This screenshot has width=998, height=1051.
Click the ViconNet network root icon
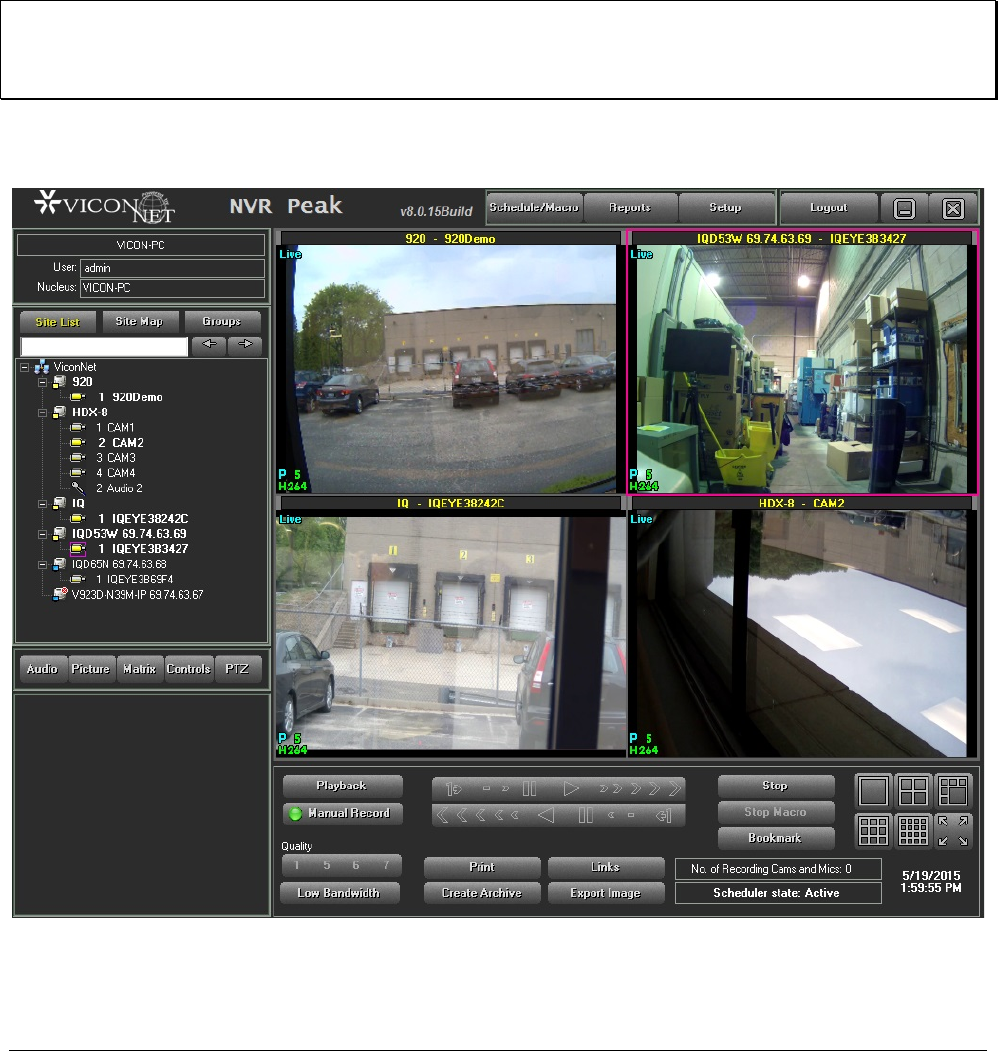[42, 367]
